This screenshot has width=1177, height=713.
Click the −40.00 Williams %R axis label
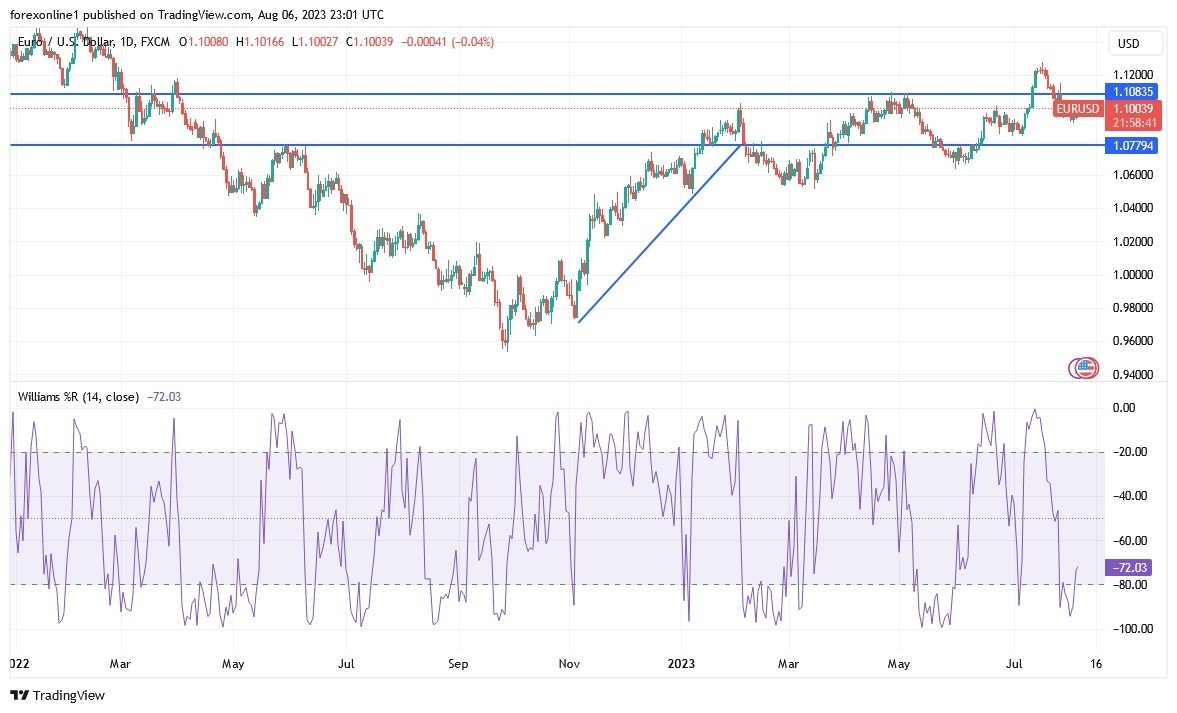(1129, 495)
